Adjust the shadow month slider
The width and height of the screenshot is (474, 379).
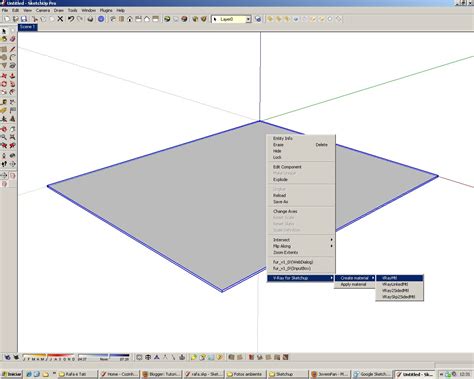click(49, 357)
